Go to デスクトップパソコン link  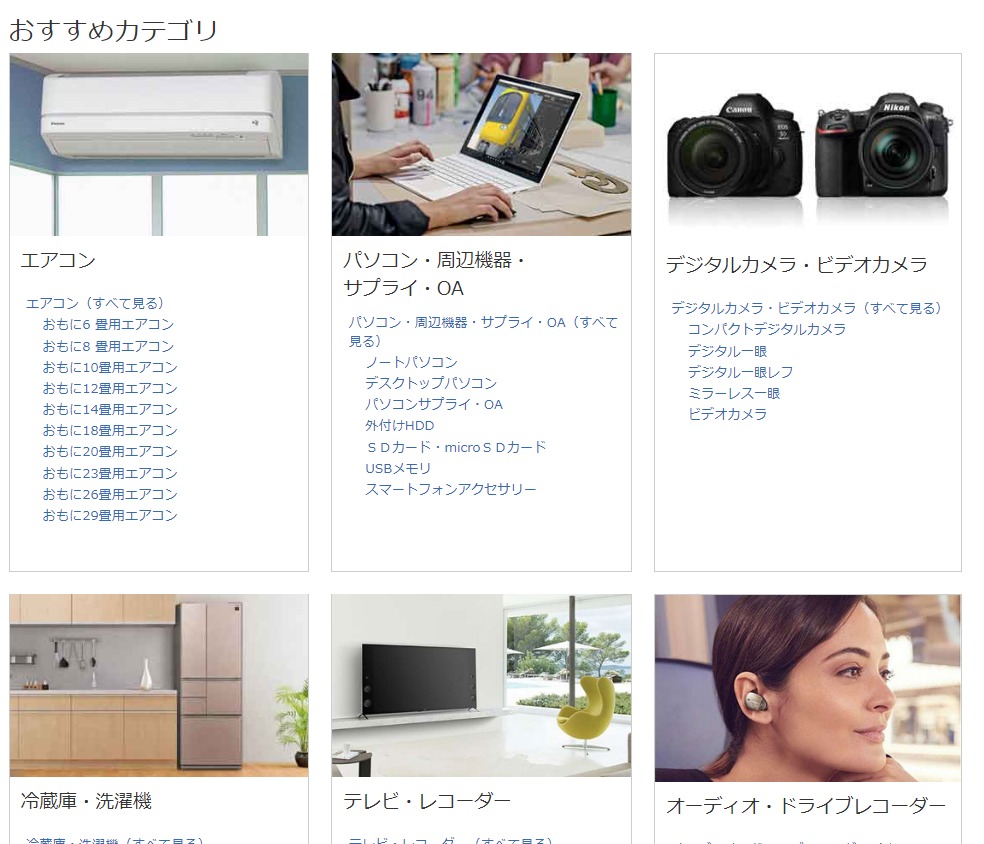point(430,383)
